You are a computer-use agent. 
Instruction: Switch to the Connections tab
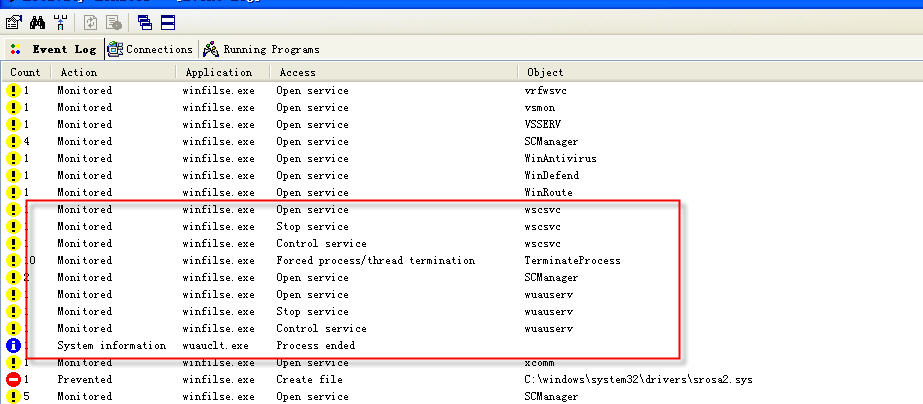(x=150, y=49)
